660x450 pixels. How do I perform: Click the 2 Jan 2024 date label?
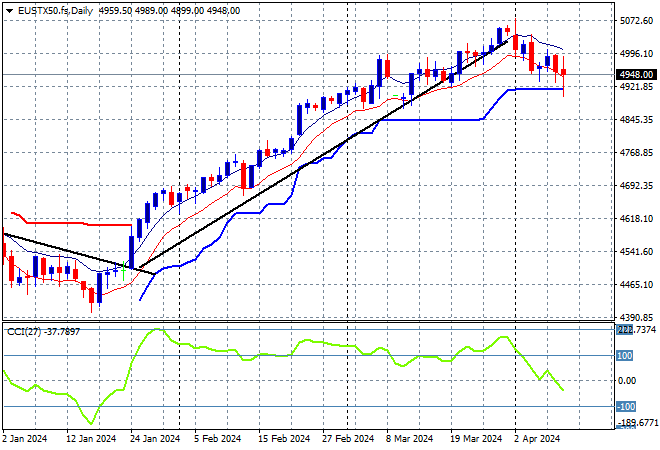pyautogui.click(x=28, y=438)
